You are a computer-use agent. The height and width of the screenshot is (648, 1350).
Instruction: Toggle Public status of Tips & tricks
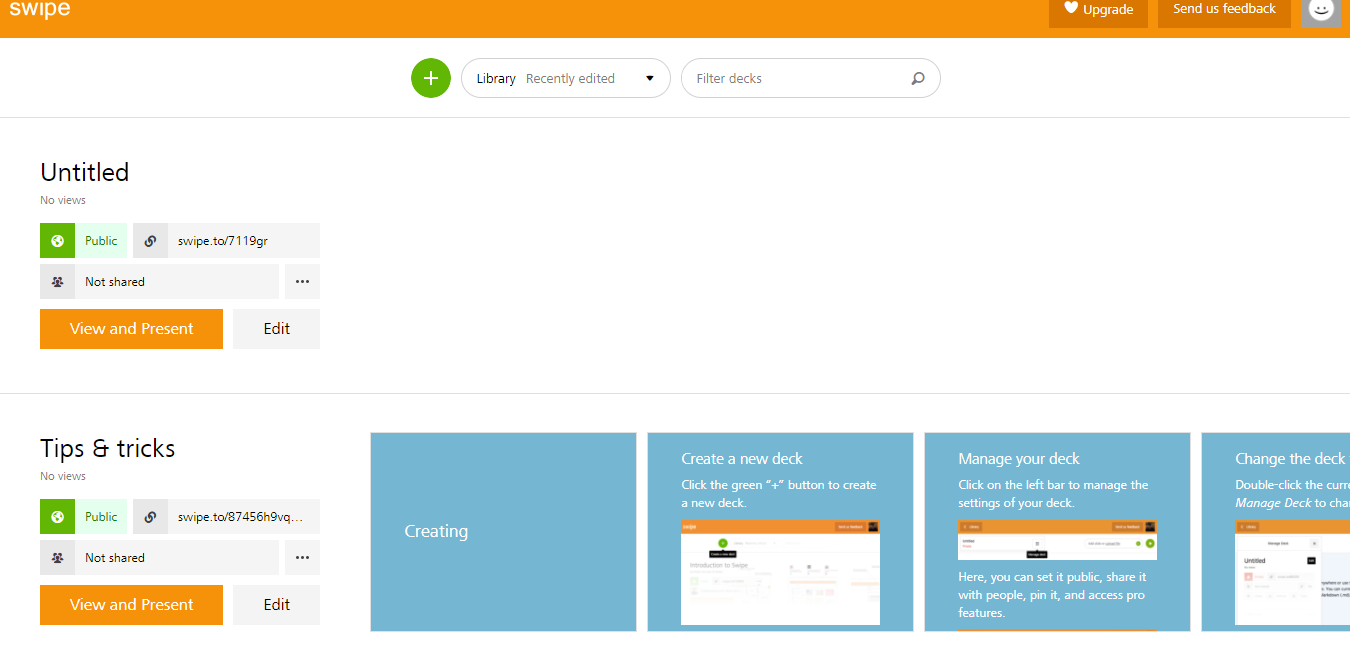pyautogui.click(x=101, y=517)
